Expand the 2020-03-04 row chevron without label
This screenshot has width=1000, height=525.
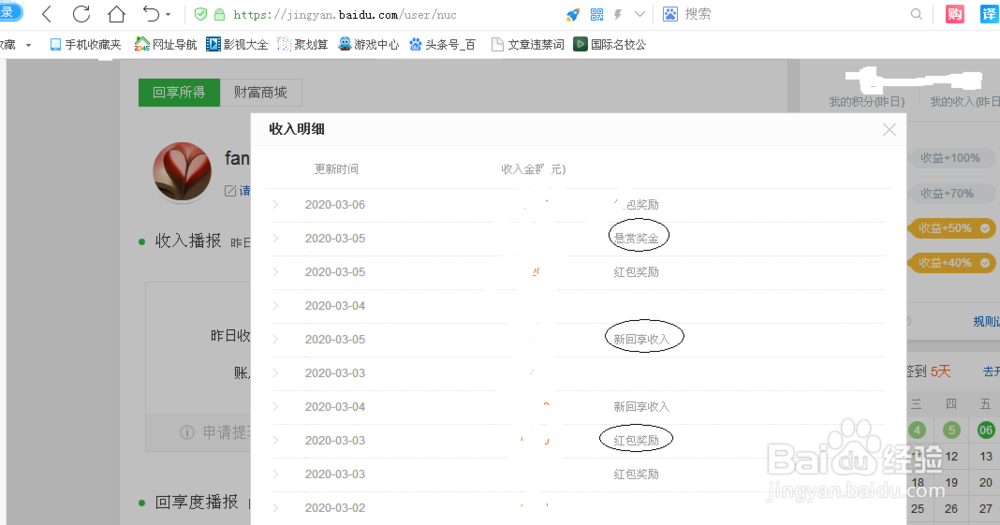click(276, 306)
